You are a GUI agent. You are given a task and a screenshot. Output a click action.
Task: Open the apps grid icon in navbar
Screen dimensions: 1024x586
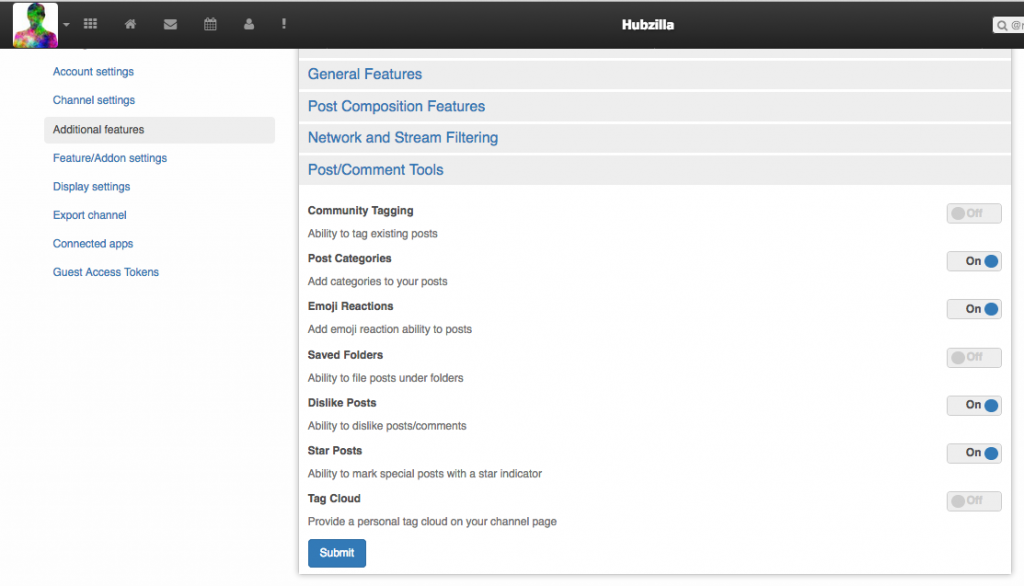pos(90,24)
